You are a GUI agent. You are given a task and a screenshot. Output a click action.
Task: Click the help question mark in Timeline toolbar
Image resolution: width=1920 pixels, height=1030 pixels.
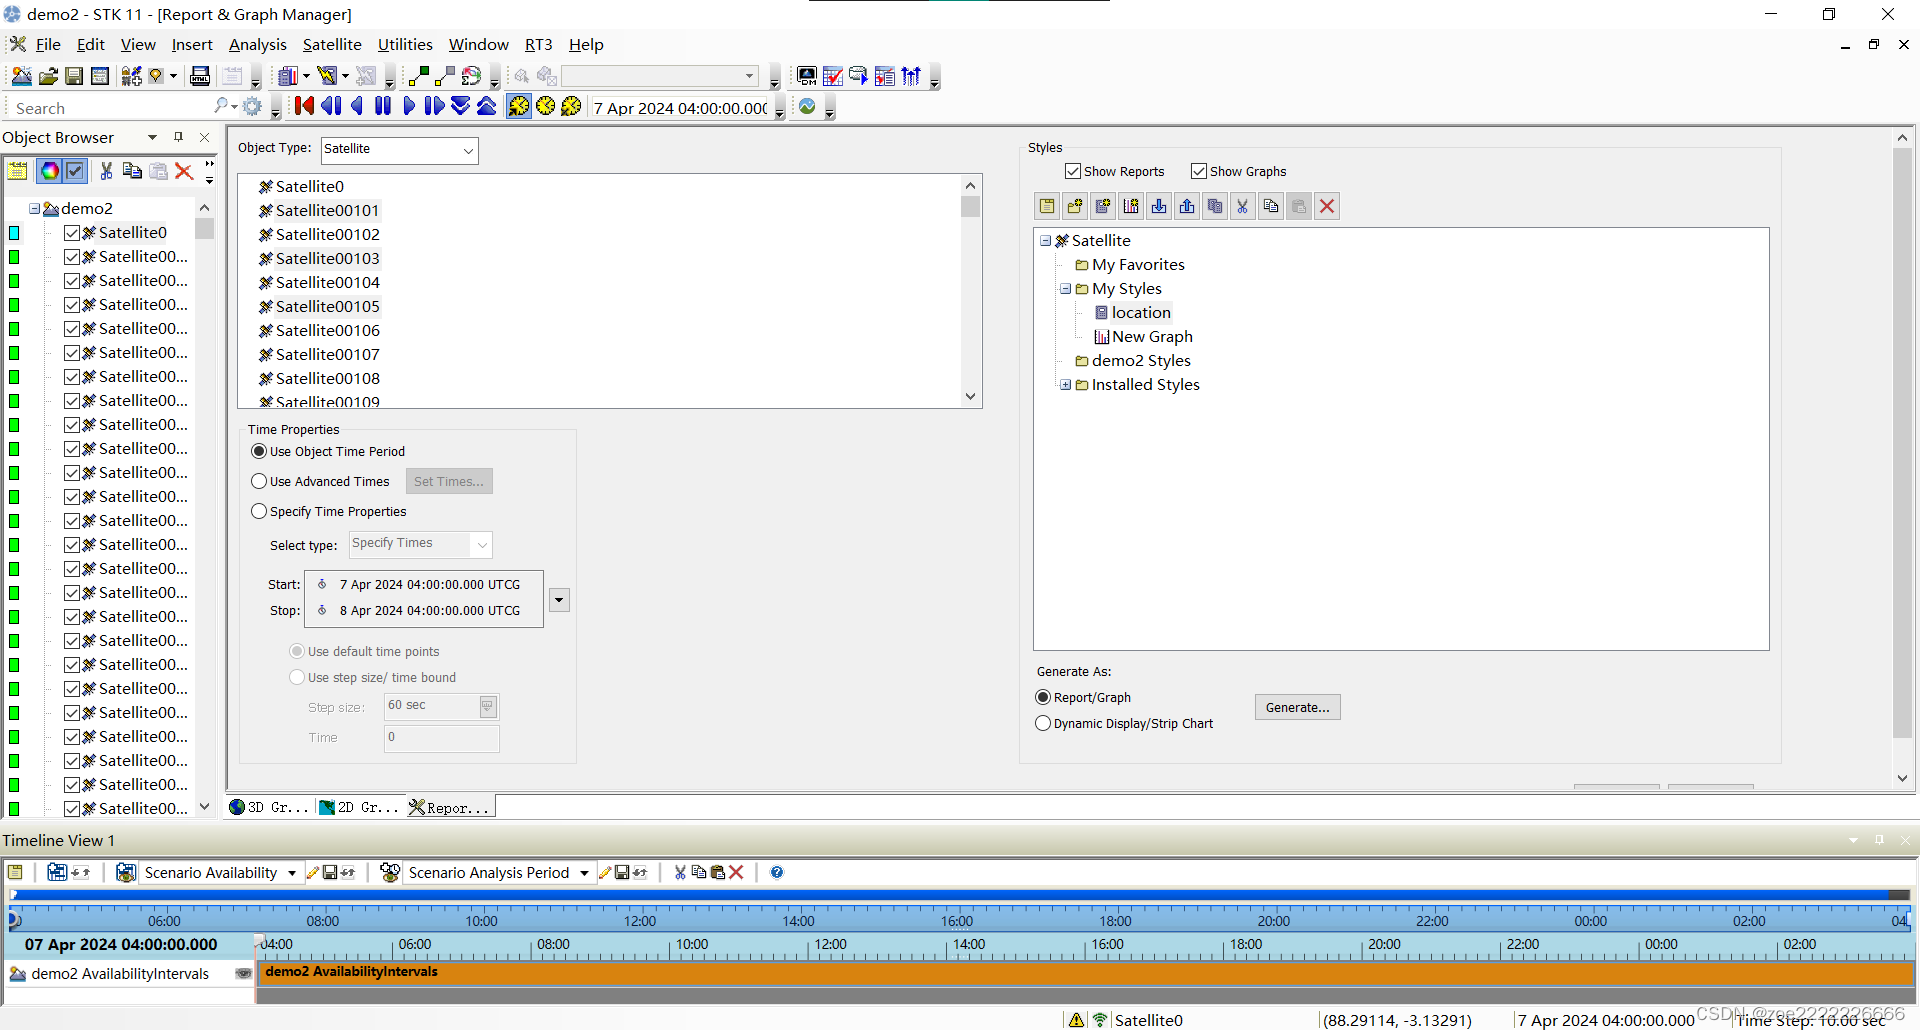[x=777, y=872]
